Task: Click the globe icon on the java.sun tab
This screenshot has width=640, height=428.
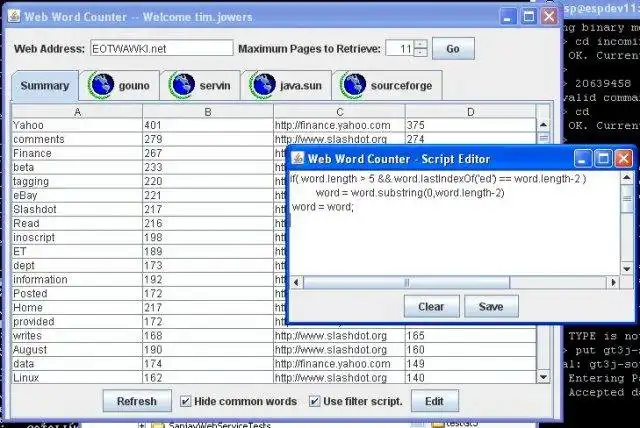Action: pyautogui.click(x=262, y=85)
